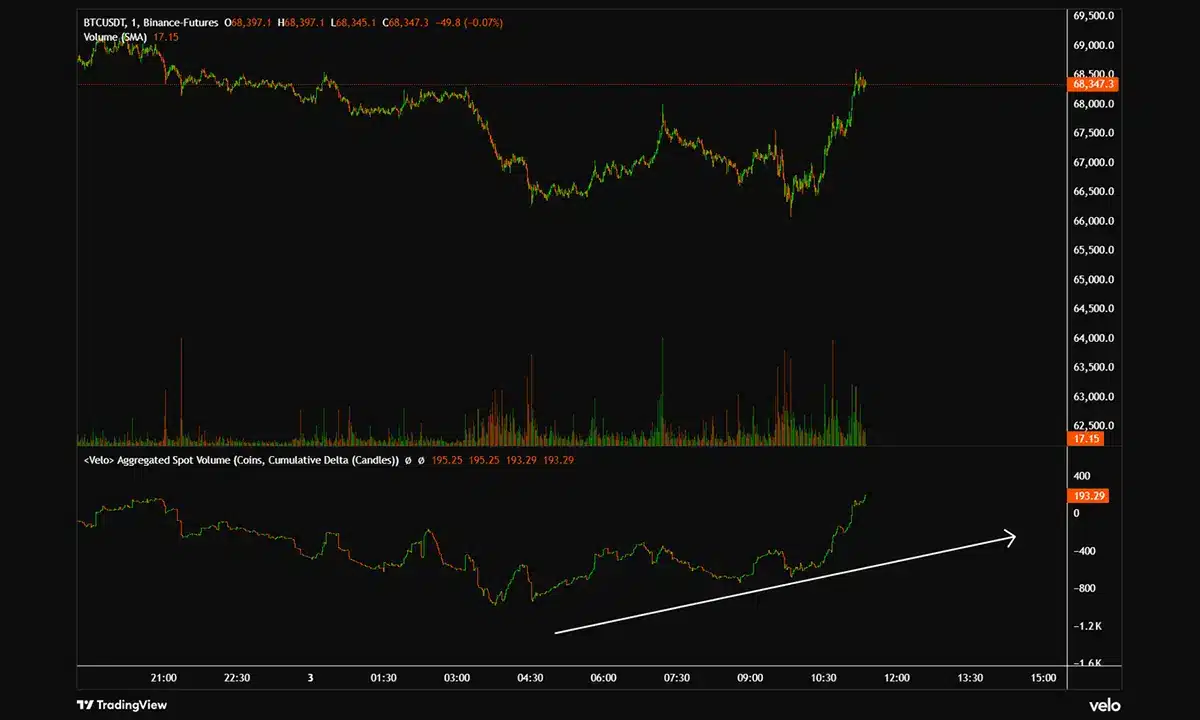Click the Binance-Futures exchange label
1200x720 pixels.
[x=182, y=22]
